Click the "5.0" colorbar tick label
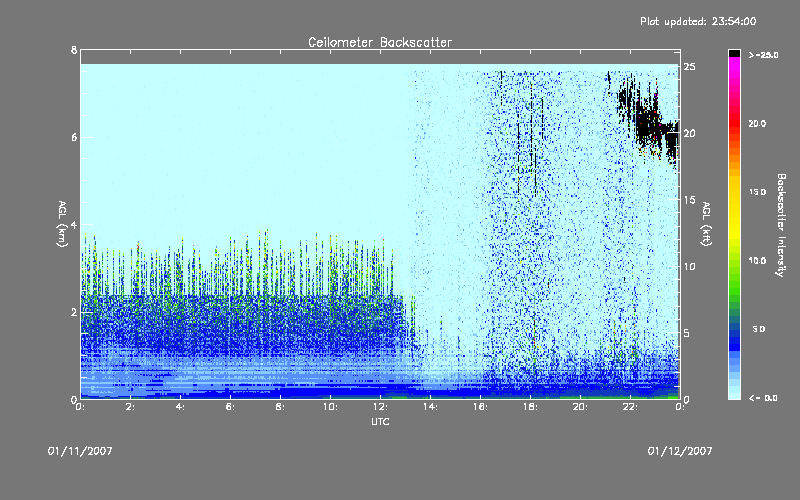 pos(759,329)
